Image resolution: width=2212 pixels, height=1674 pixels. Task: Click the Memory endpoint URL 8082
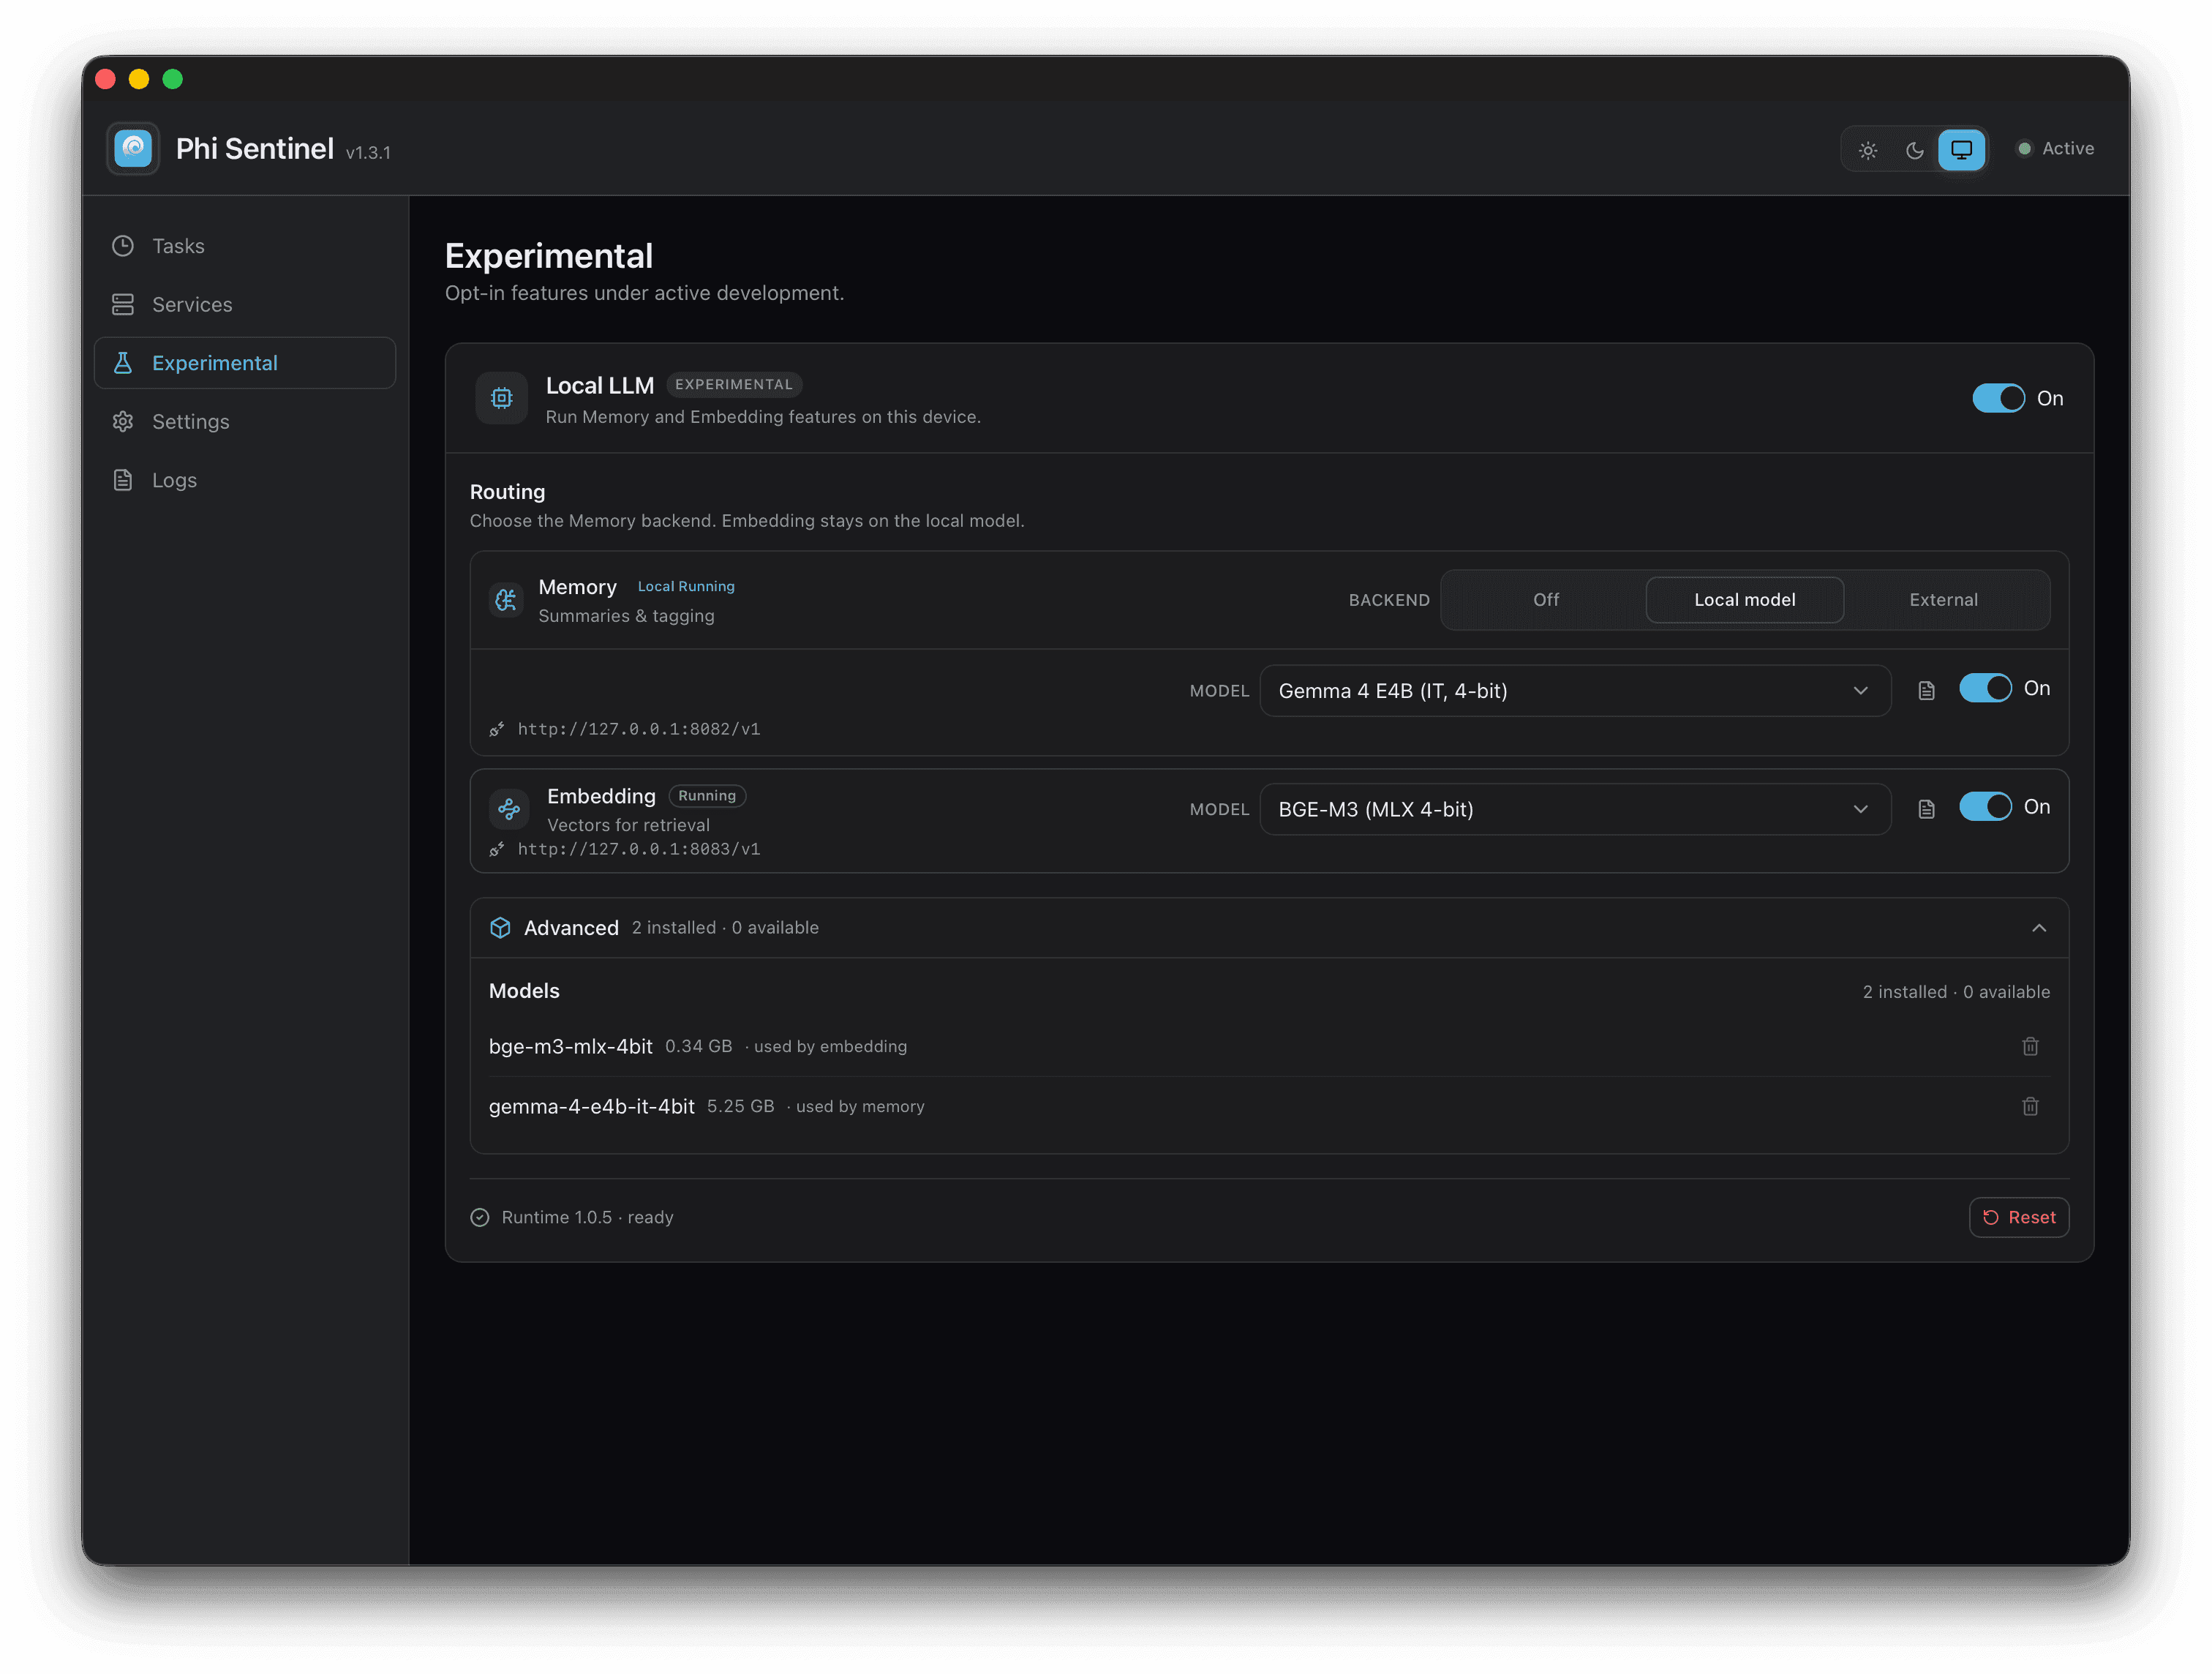tap(638, 729)
